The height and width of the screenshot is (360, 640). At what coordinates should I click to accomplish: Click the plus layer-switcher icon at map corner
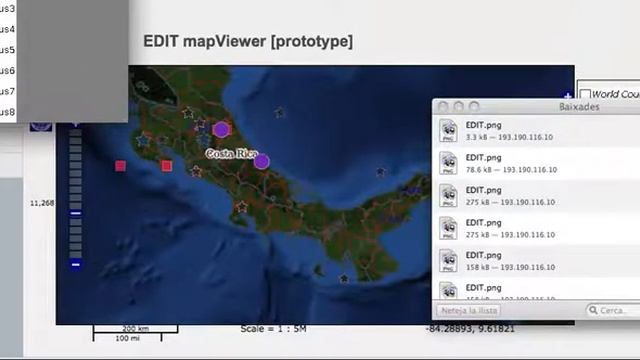click(x=568, y=96)
